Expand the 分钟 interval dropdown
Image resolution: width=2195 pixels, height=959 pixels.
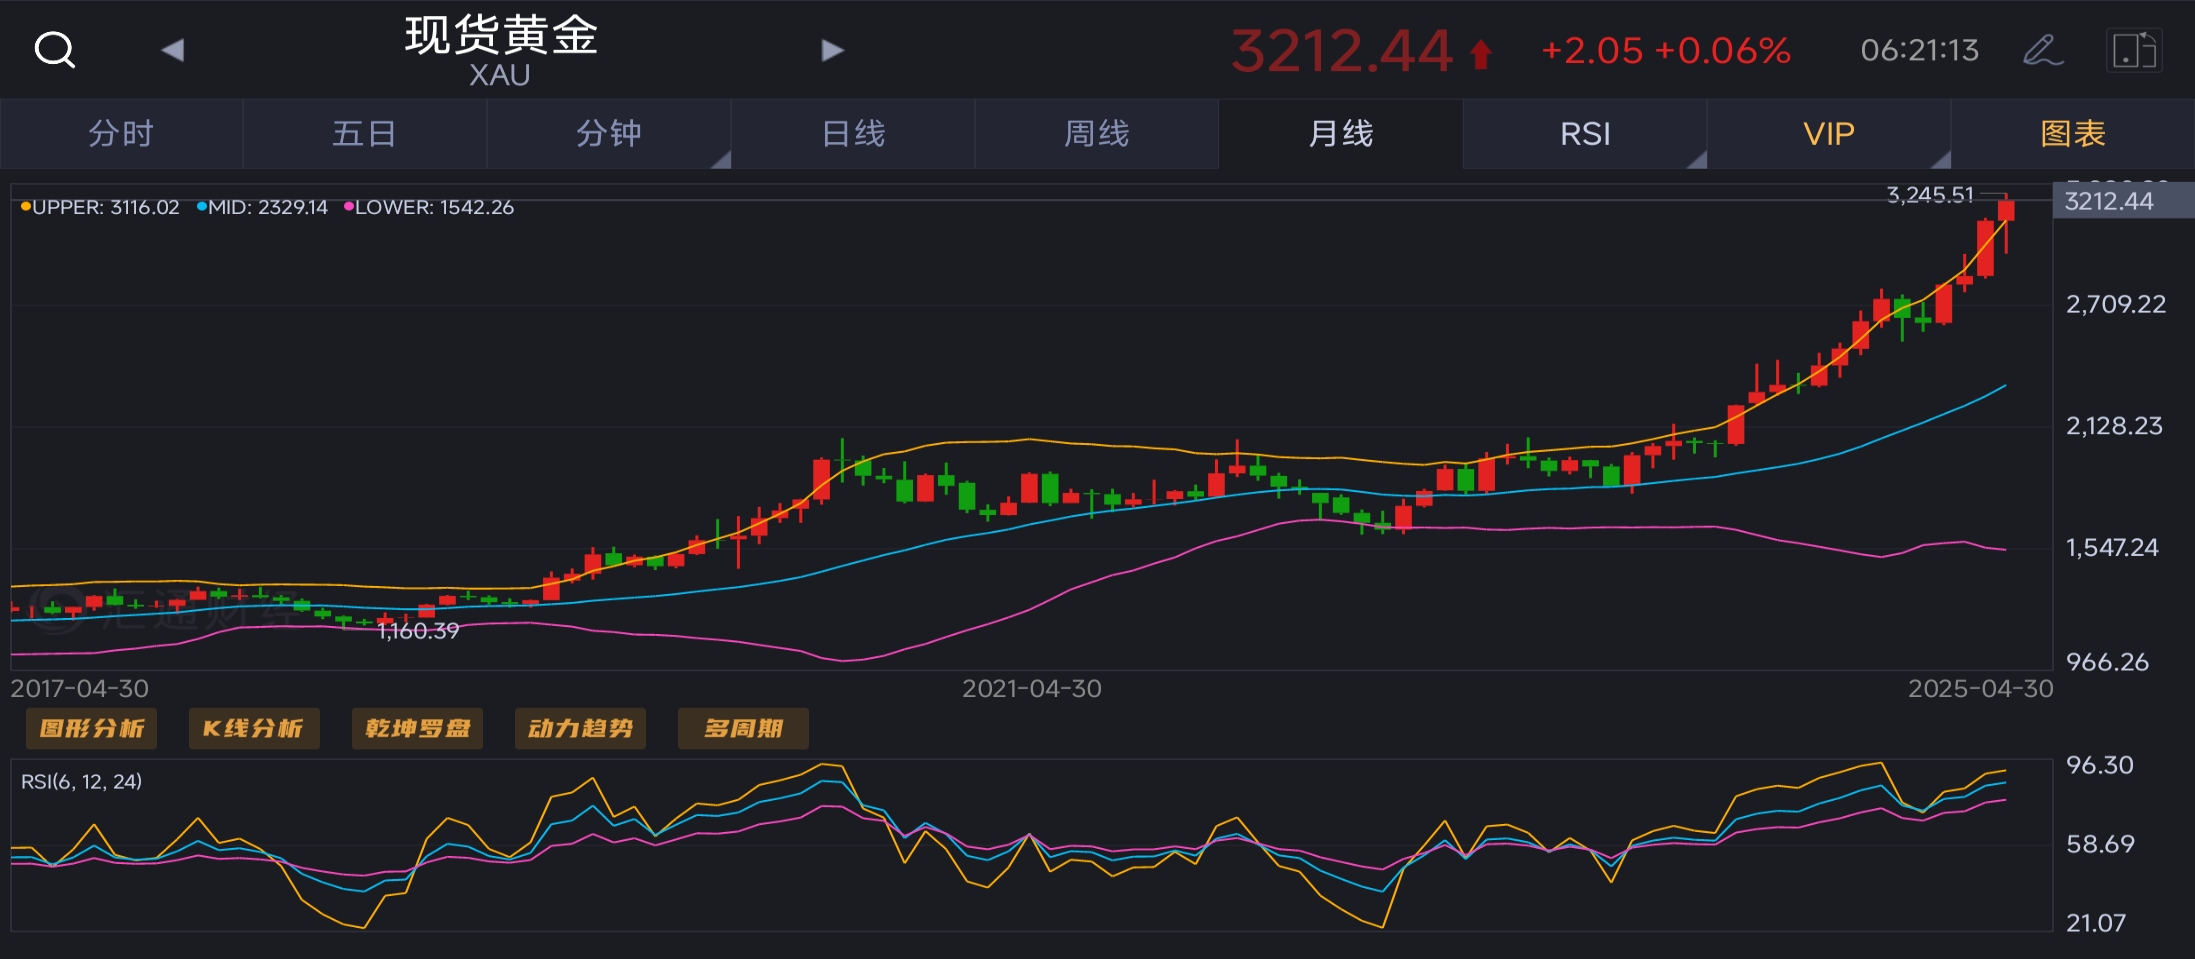pyautogui.click(x=609, y=134)
